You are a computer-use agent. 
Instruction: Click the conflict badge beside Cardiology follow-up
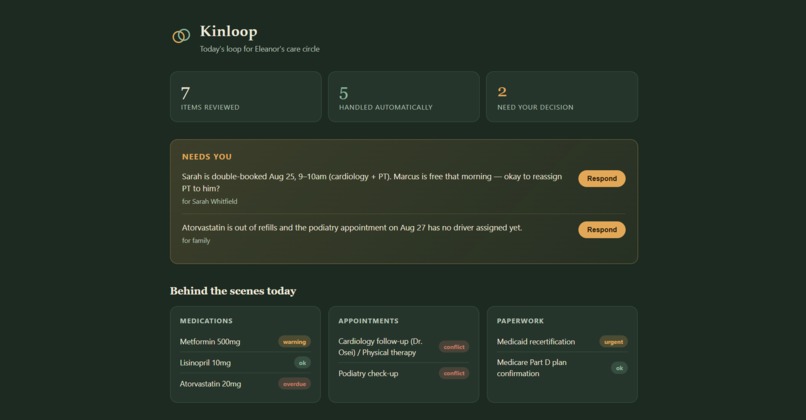pos(454,347)
